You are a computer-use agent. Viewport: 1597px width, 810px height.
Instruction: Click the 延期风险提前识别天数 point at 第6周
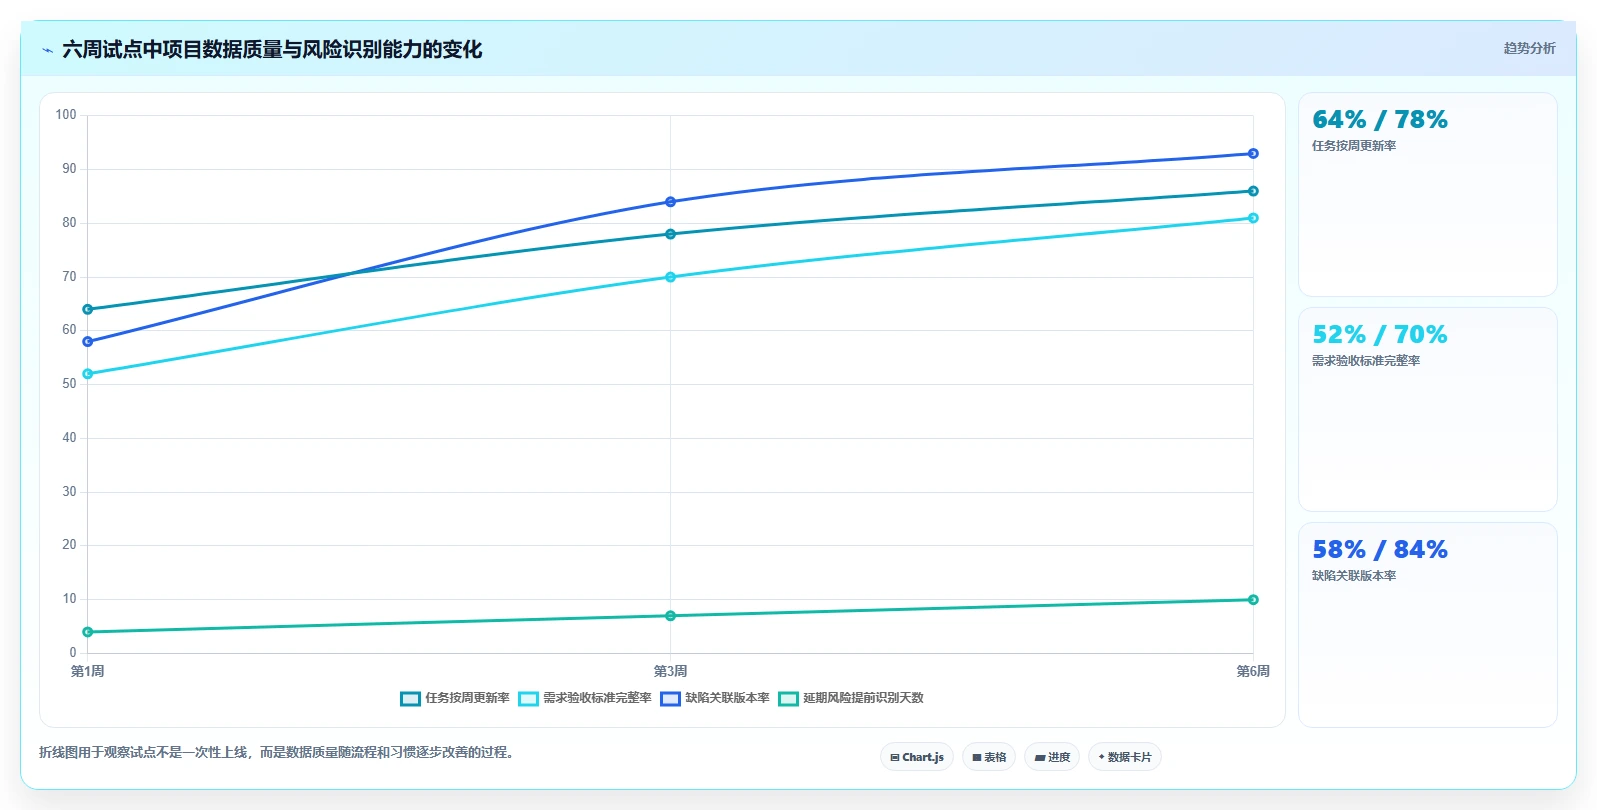1253,600
